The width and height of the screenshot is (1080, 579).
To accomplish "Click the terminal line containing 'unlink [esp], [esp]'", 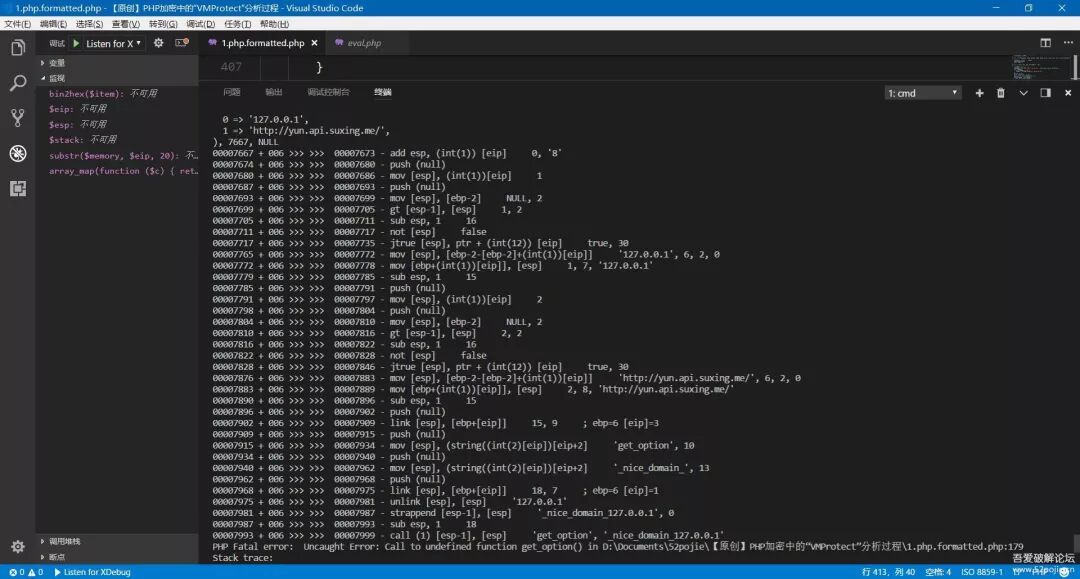I will pyautogui.click(x=390, y=502).
